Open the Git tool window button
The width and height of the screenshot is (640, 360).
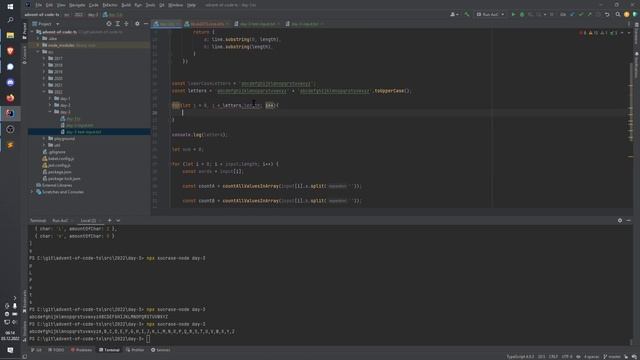pyautogui.click(x=36, y=350)
